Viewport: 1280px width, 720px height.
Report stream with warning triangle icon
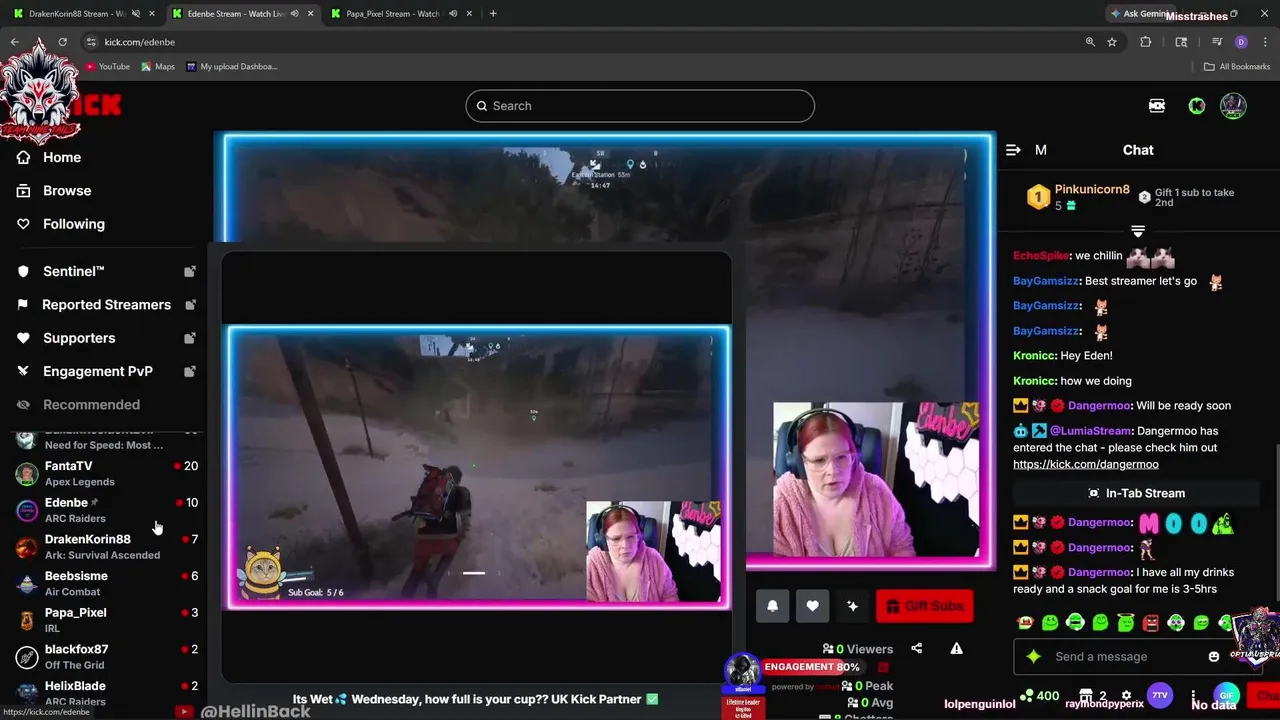pos(956,649)
